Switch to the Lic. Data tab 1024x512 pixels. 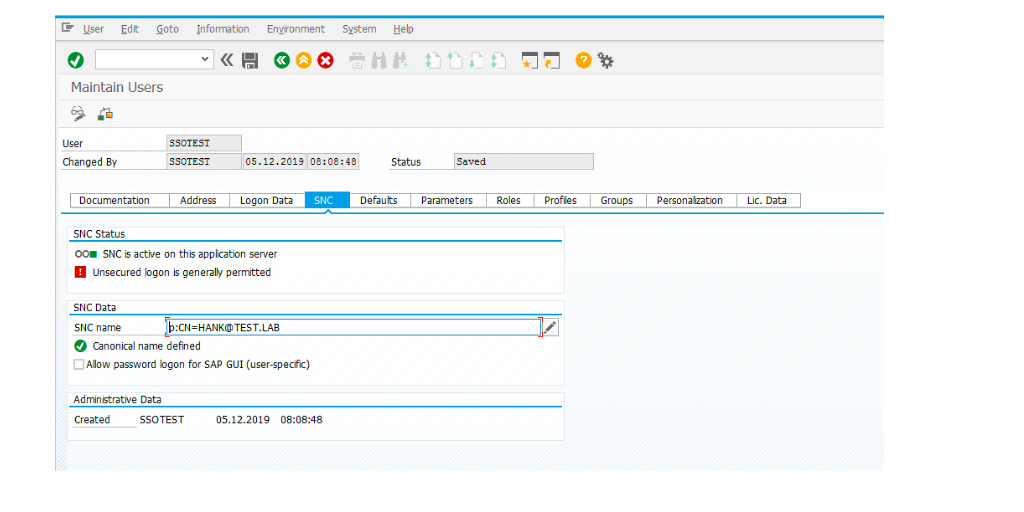point(768,200)
